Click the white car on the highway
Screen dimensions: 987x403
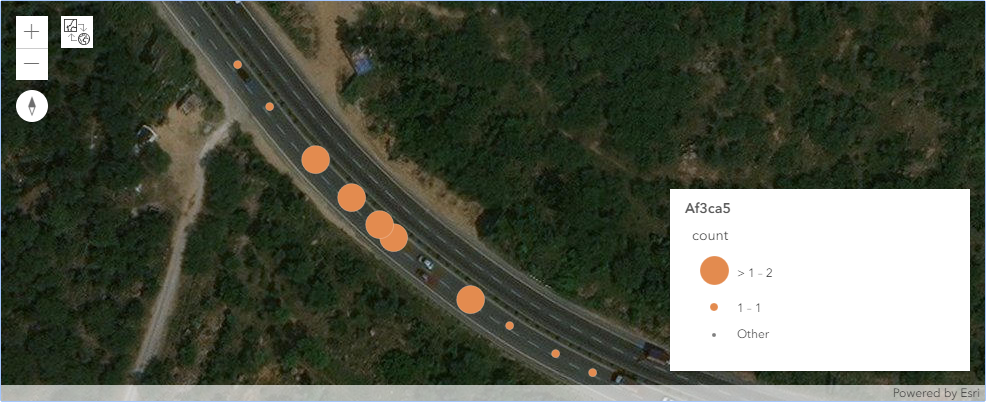[426, 263]
